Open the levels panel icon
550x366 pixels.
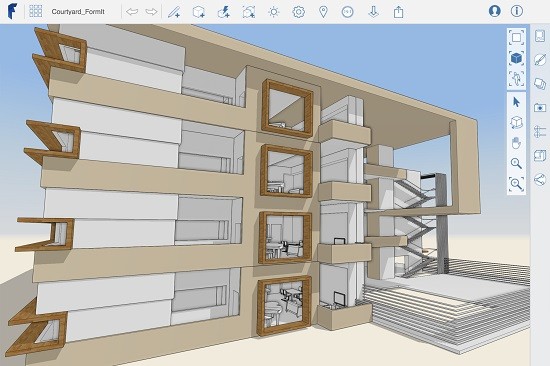point(540,132)
